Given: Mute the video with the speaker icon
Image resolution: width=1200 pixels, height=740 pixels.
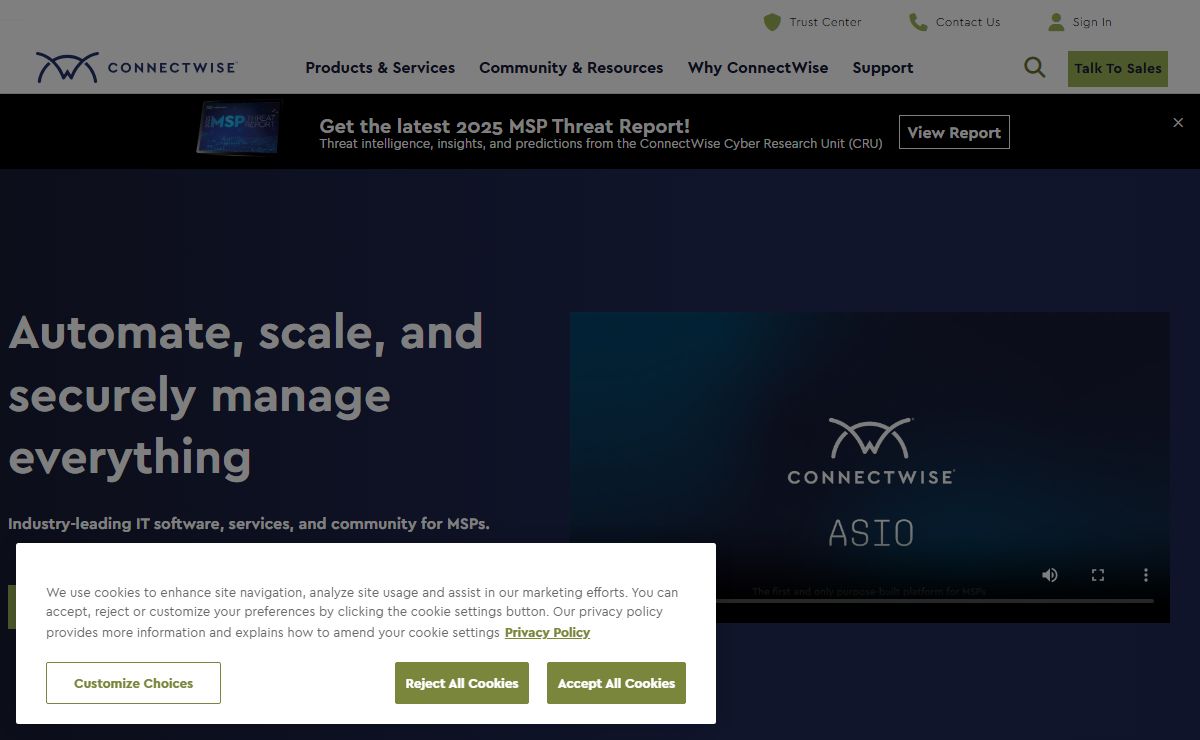Looking at the screenshot, I should coord(1050,575).
